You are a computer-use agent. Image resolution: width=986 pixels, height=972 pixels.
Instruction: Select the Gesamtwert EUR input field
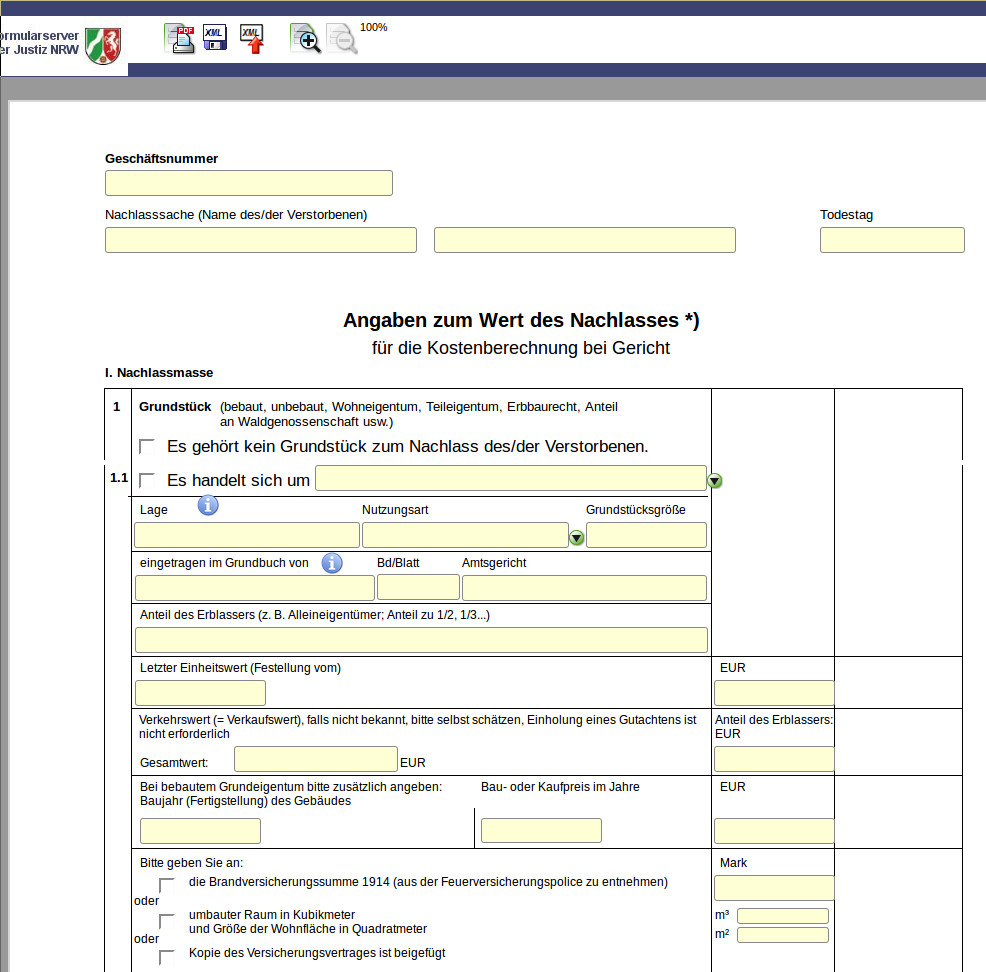(315, 759)
